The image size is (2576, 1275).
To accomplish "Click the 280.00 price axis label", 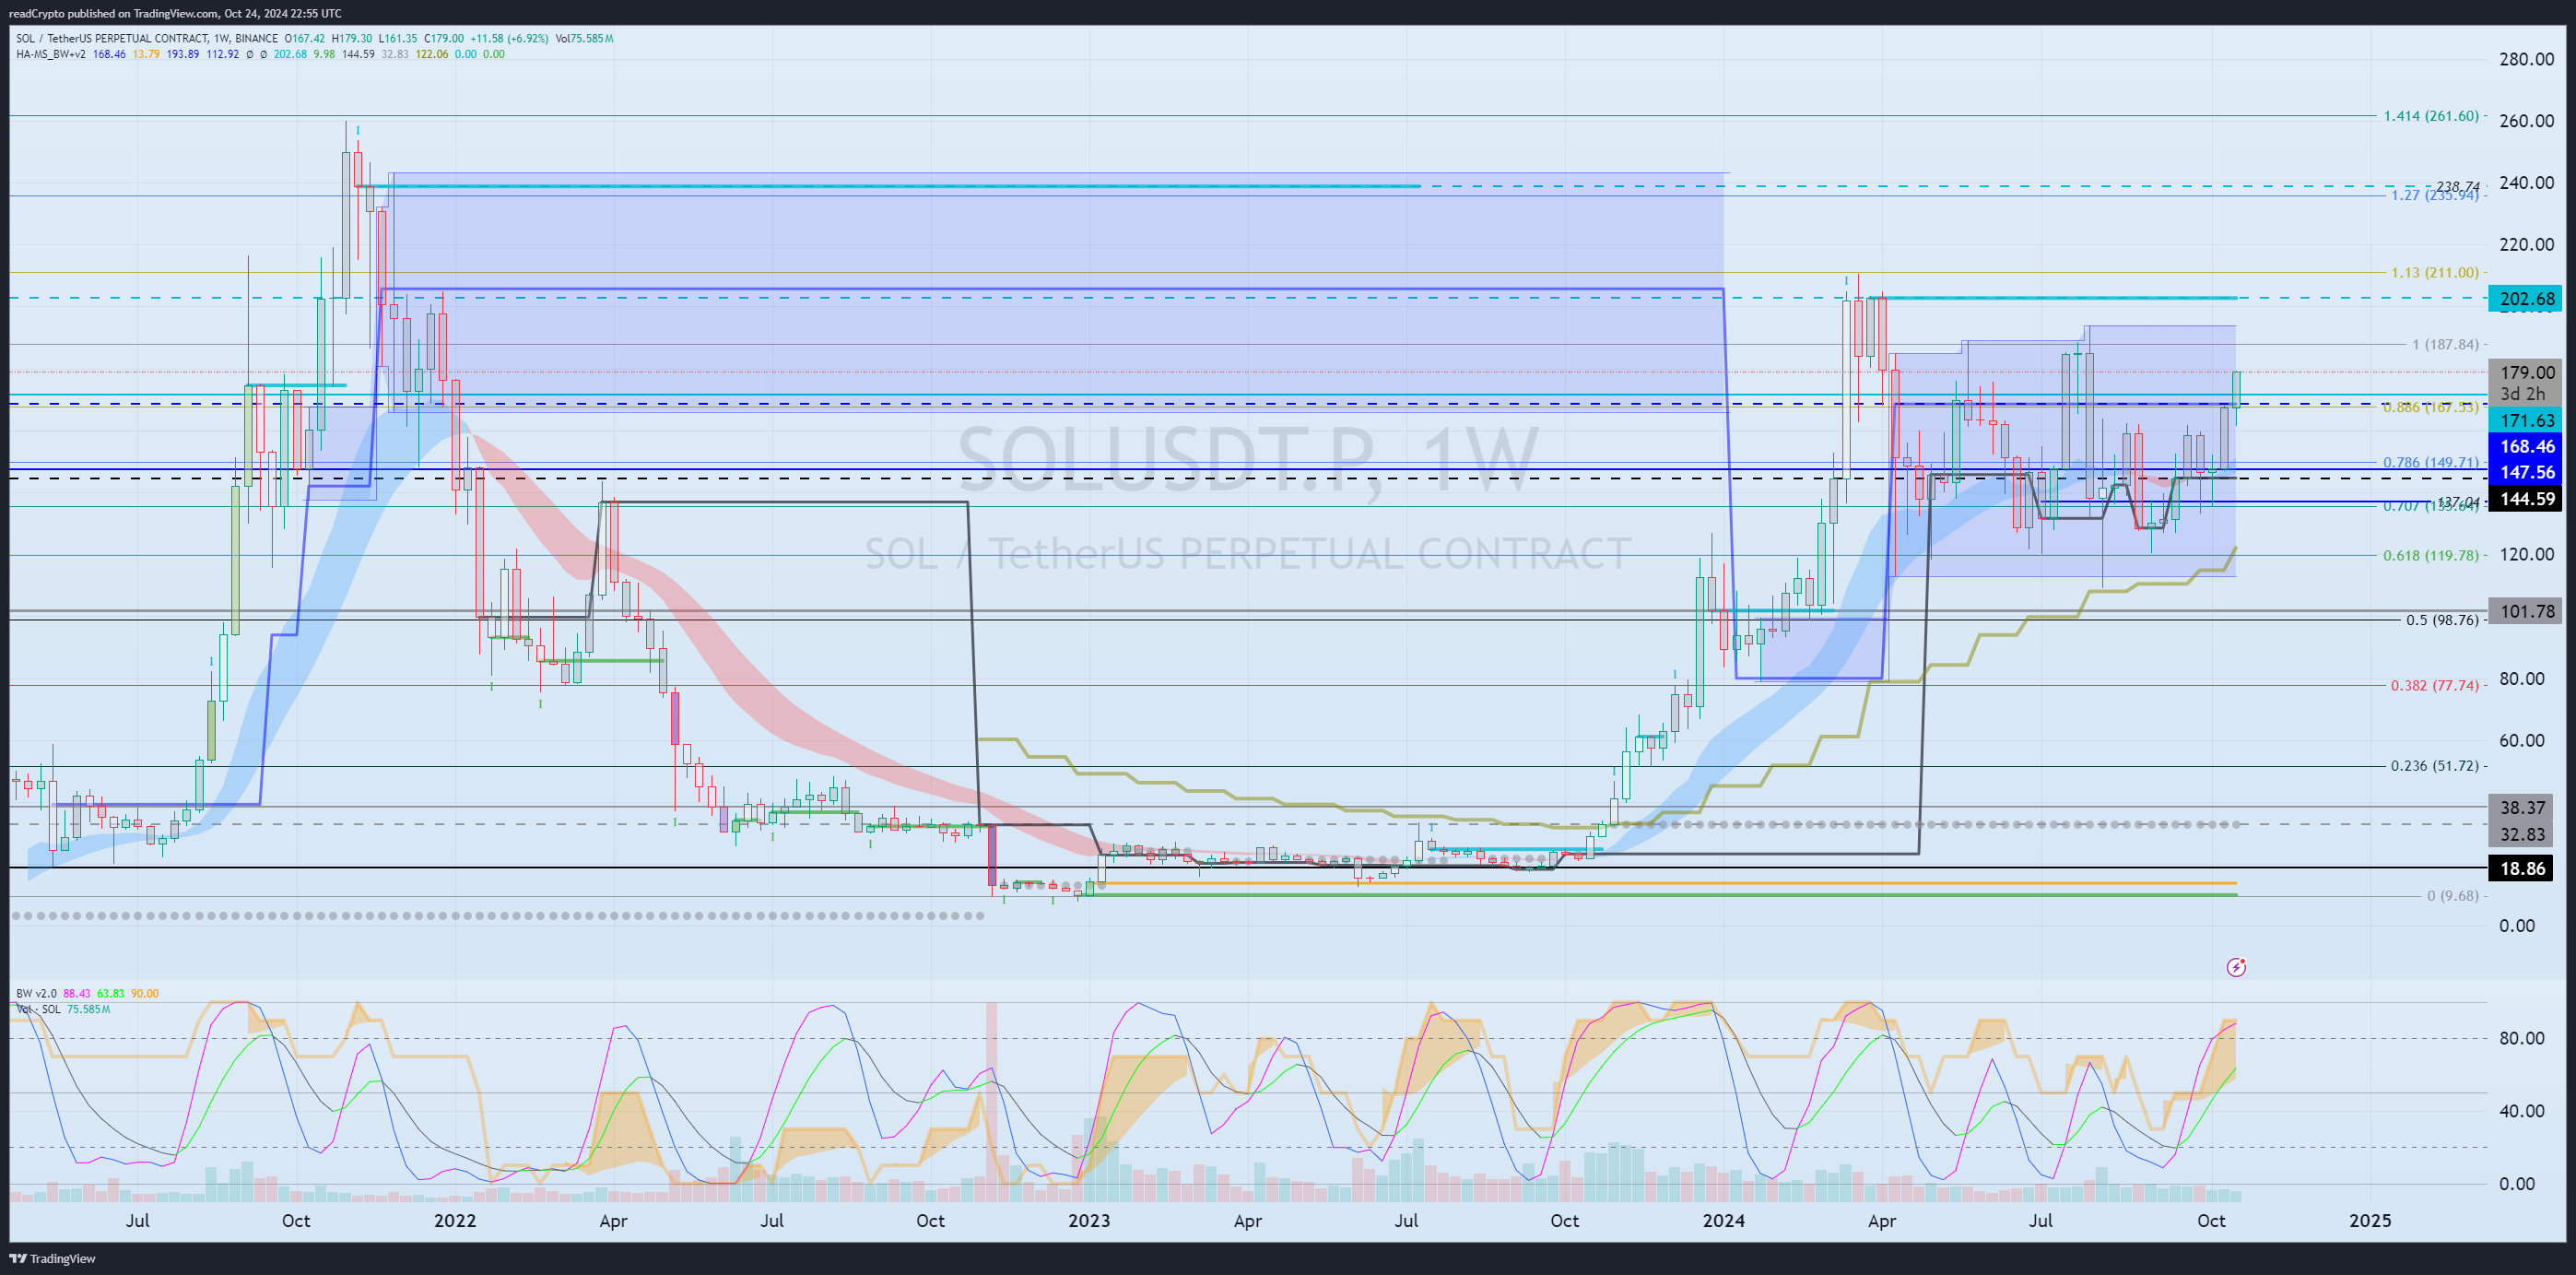I will pos(2526,59).
